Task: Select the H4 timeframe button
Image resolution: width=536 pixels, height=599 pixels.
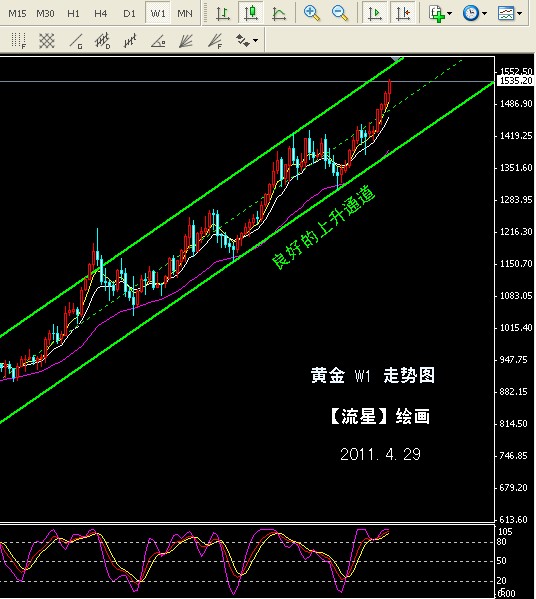Action: (100, 14)
